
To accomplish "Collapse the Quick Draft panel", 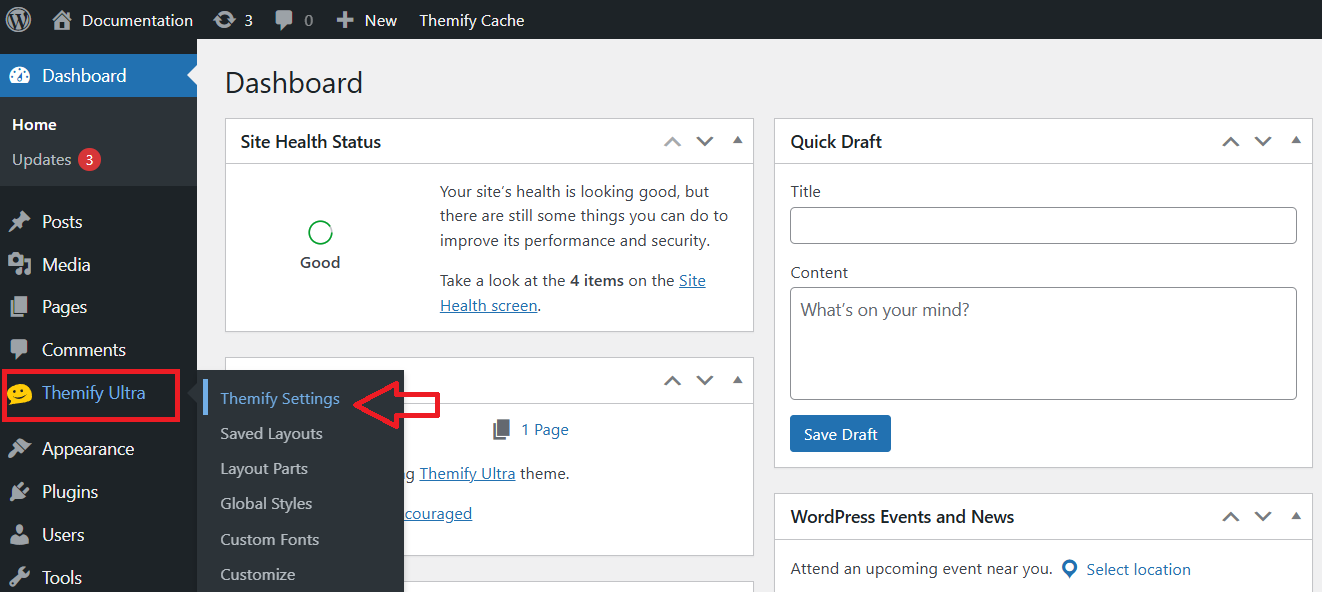I will pos(1295,141).
